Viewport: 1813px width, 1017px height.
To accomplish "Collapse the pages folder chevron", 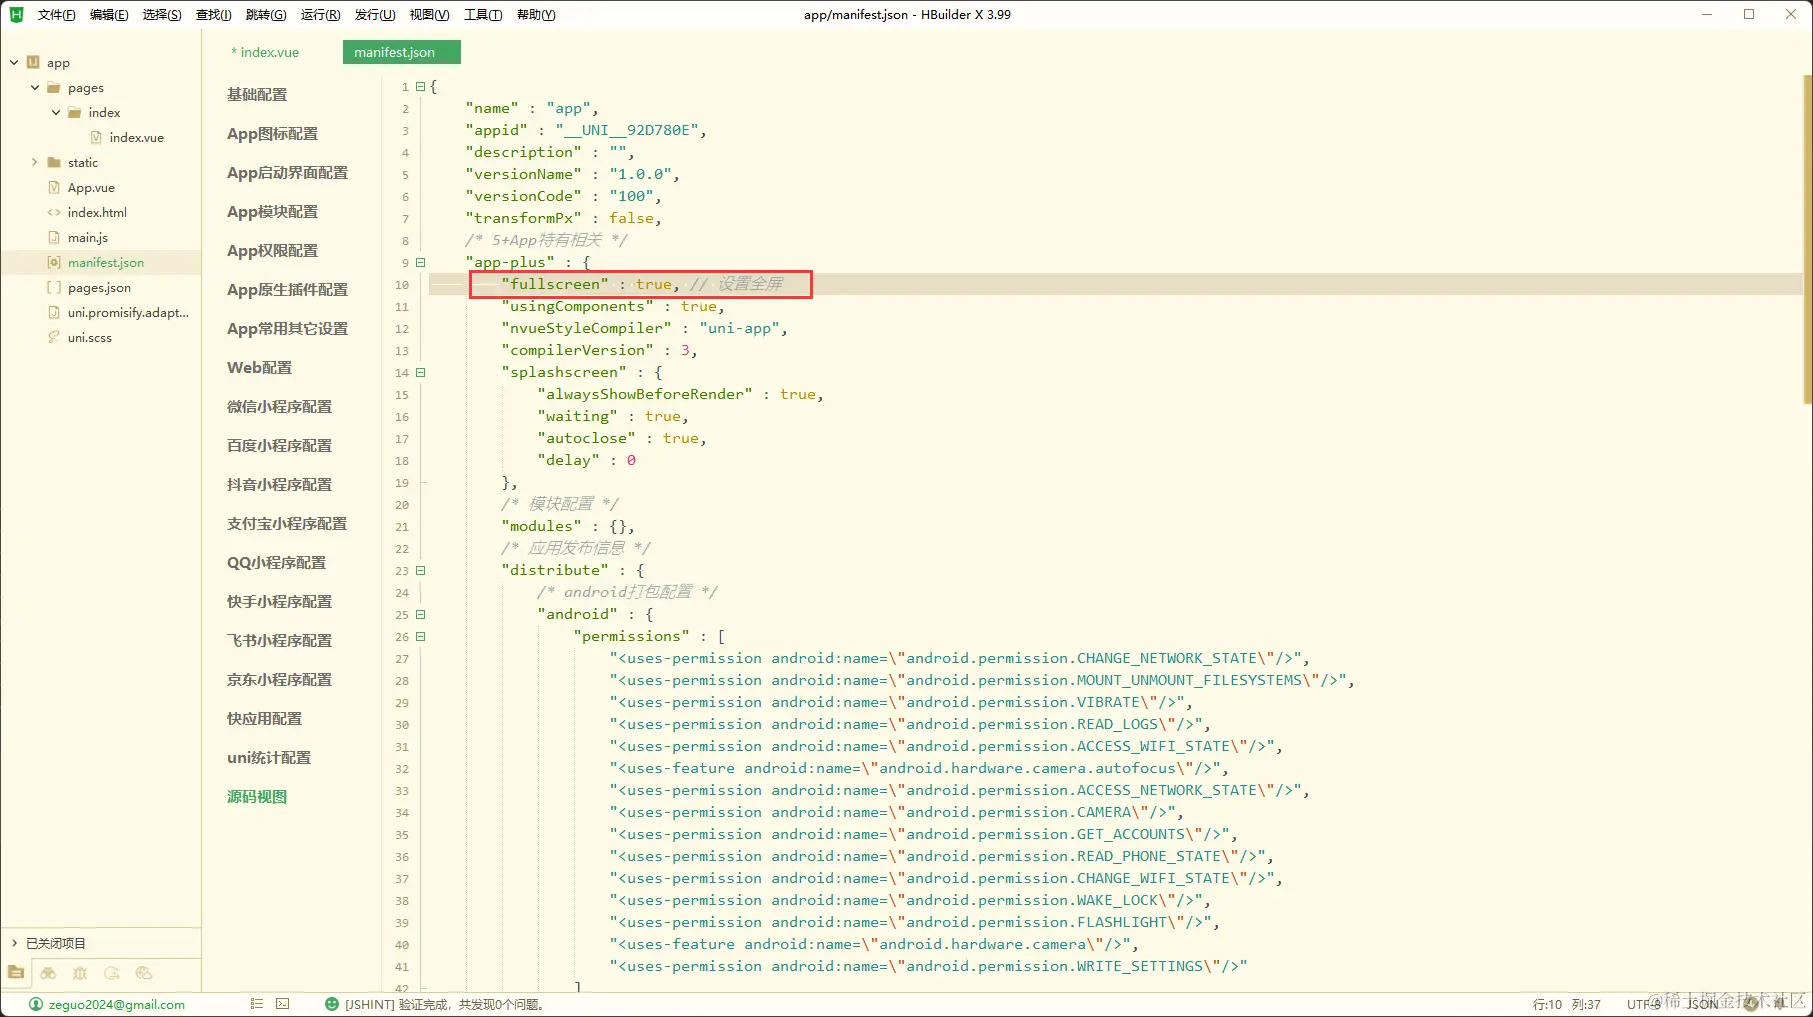I will pos(35,88).
